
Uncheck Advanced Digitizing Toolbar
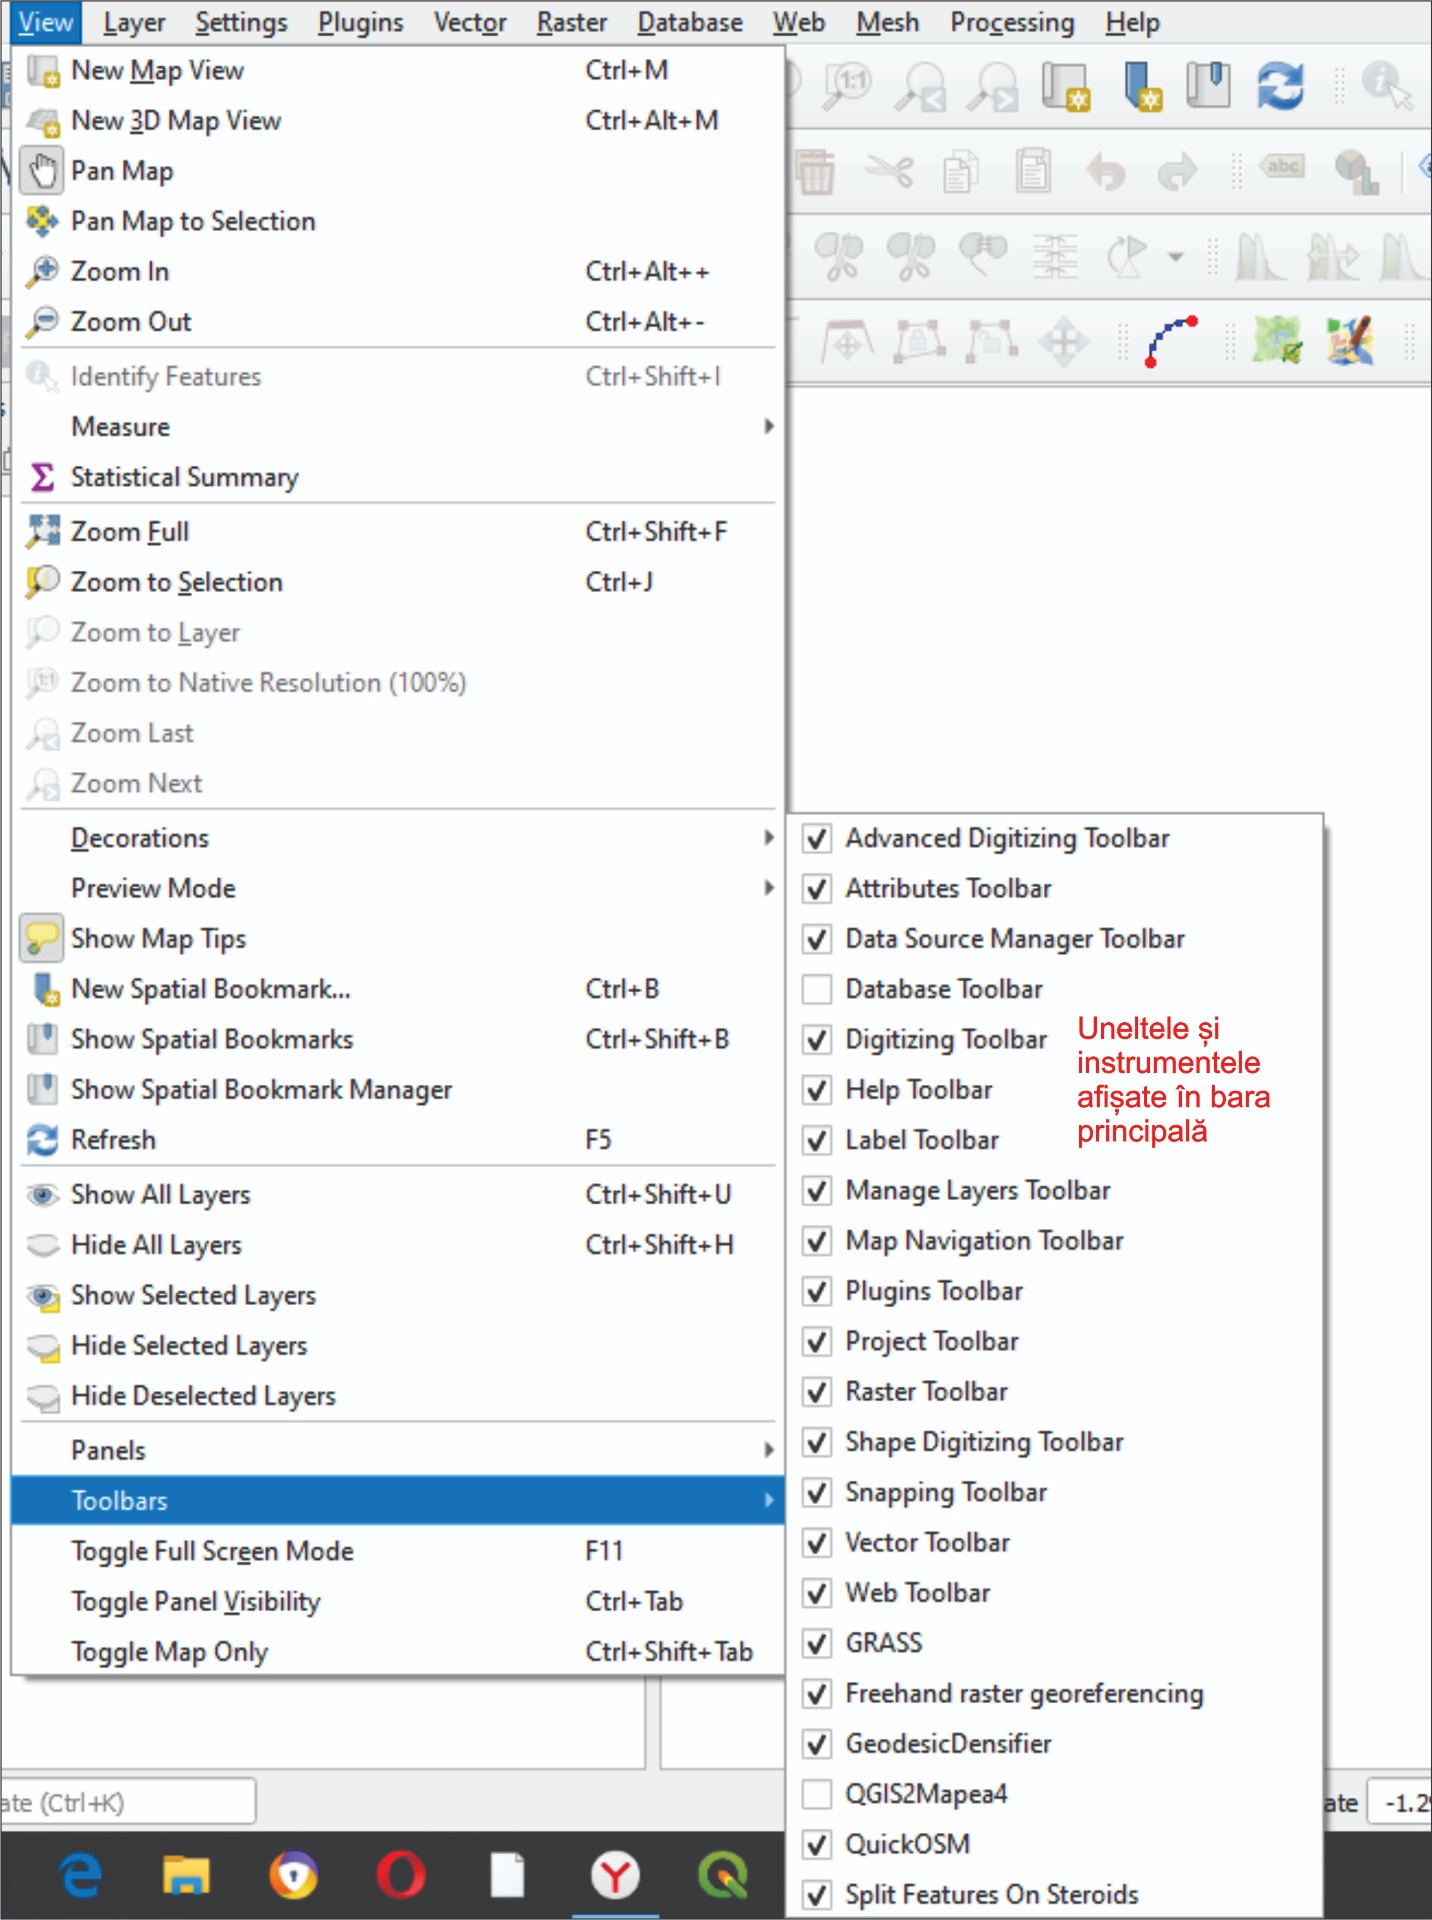point(818,838)
